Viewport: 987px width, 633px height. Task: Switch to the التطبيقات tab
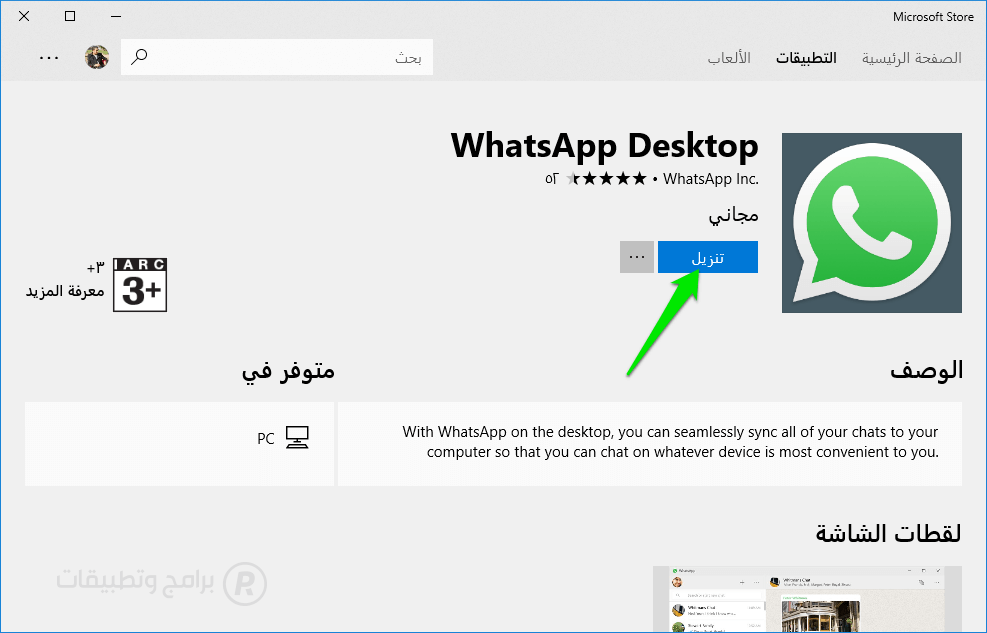coord(806,58)
